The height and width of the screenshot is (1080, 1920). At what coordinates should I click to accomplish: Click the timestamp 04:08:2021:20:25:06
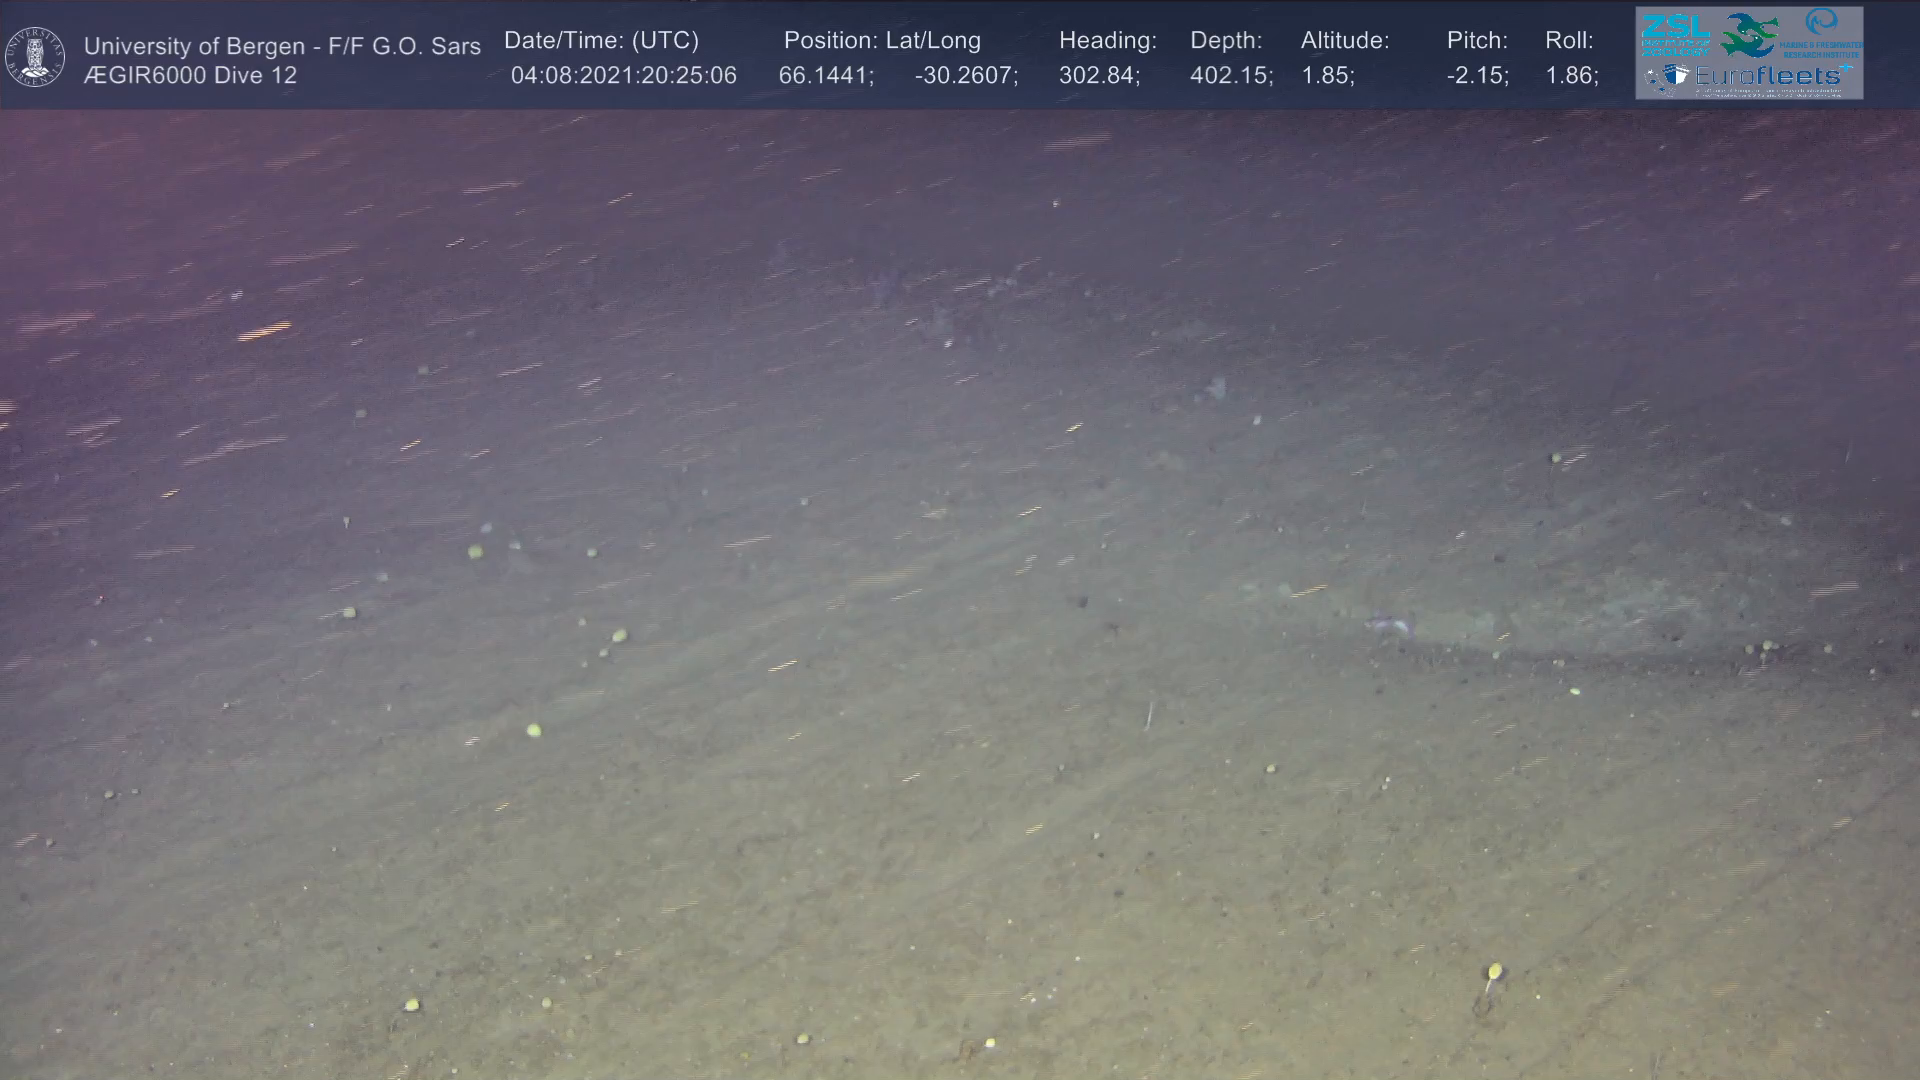coord(623,76)
